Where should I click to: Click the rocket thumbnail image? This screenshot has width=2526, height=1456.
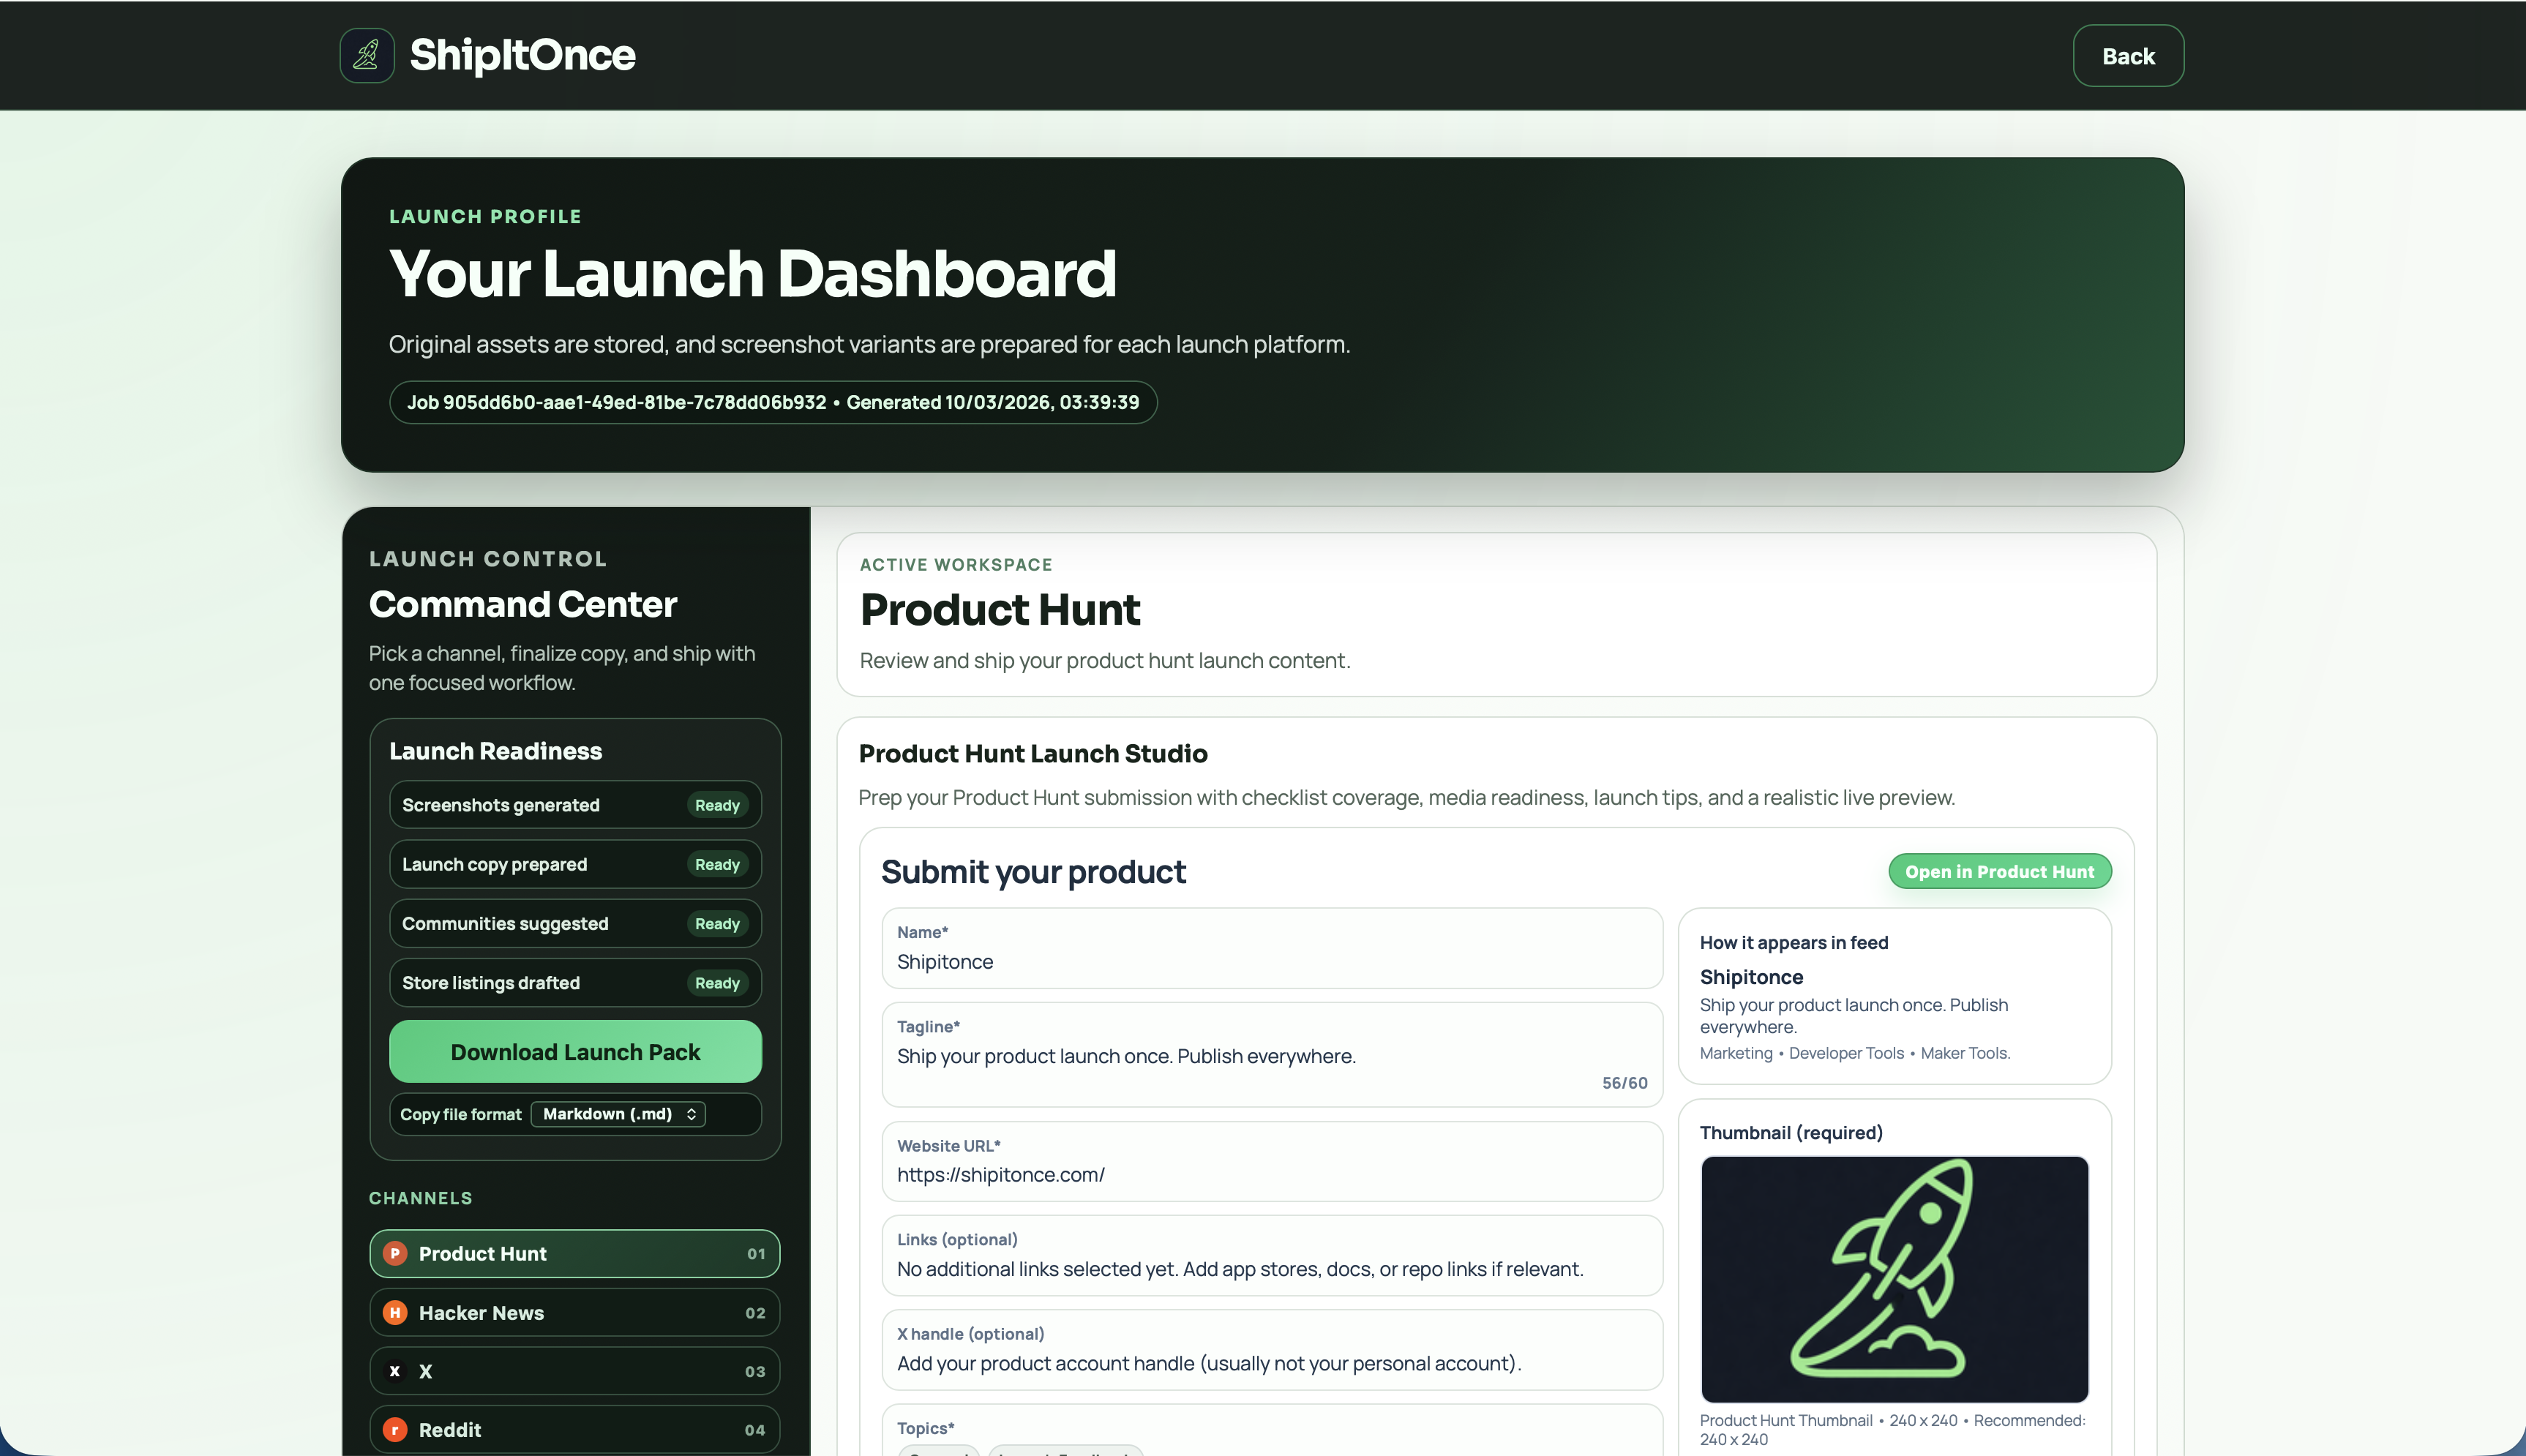pyautogui.click(x=1894, y=1278)
